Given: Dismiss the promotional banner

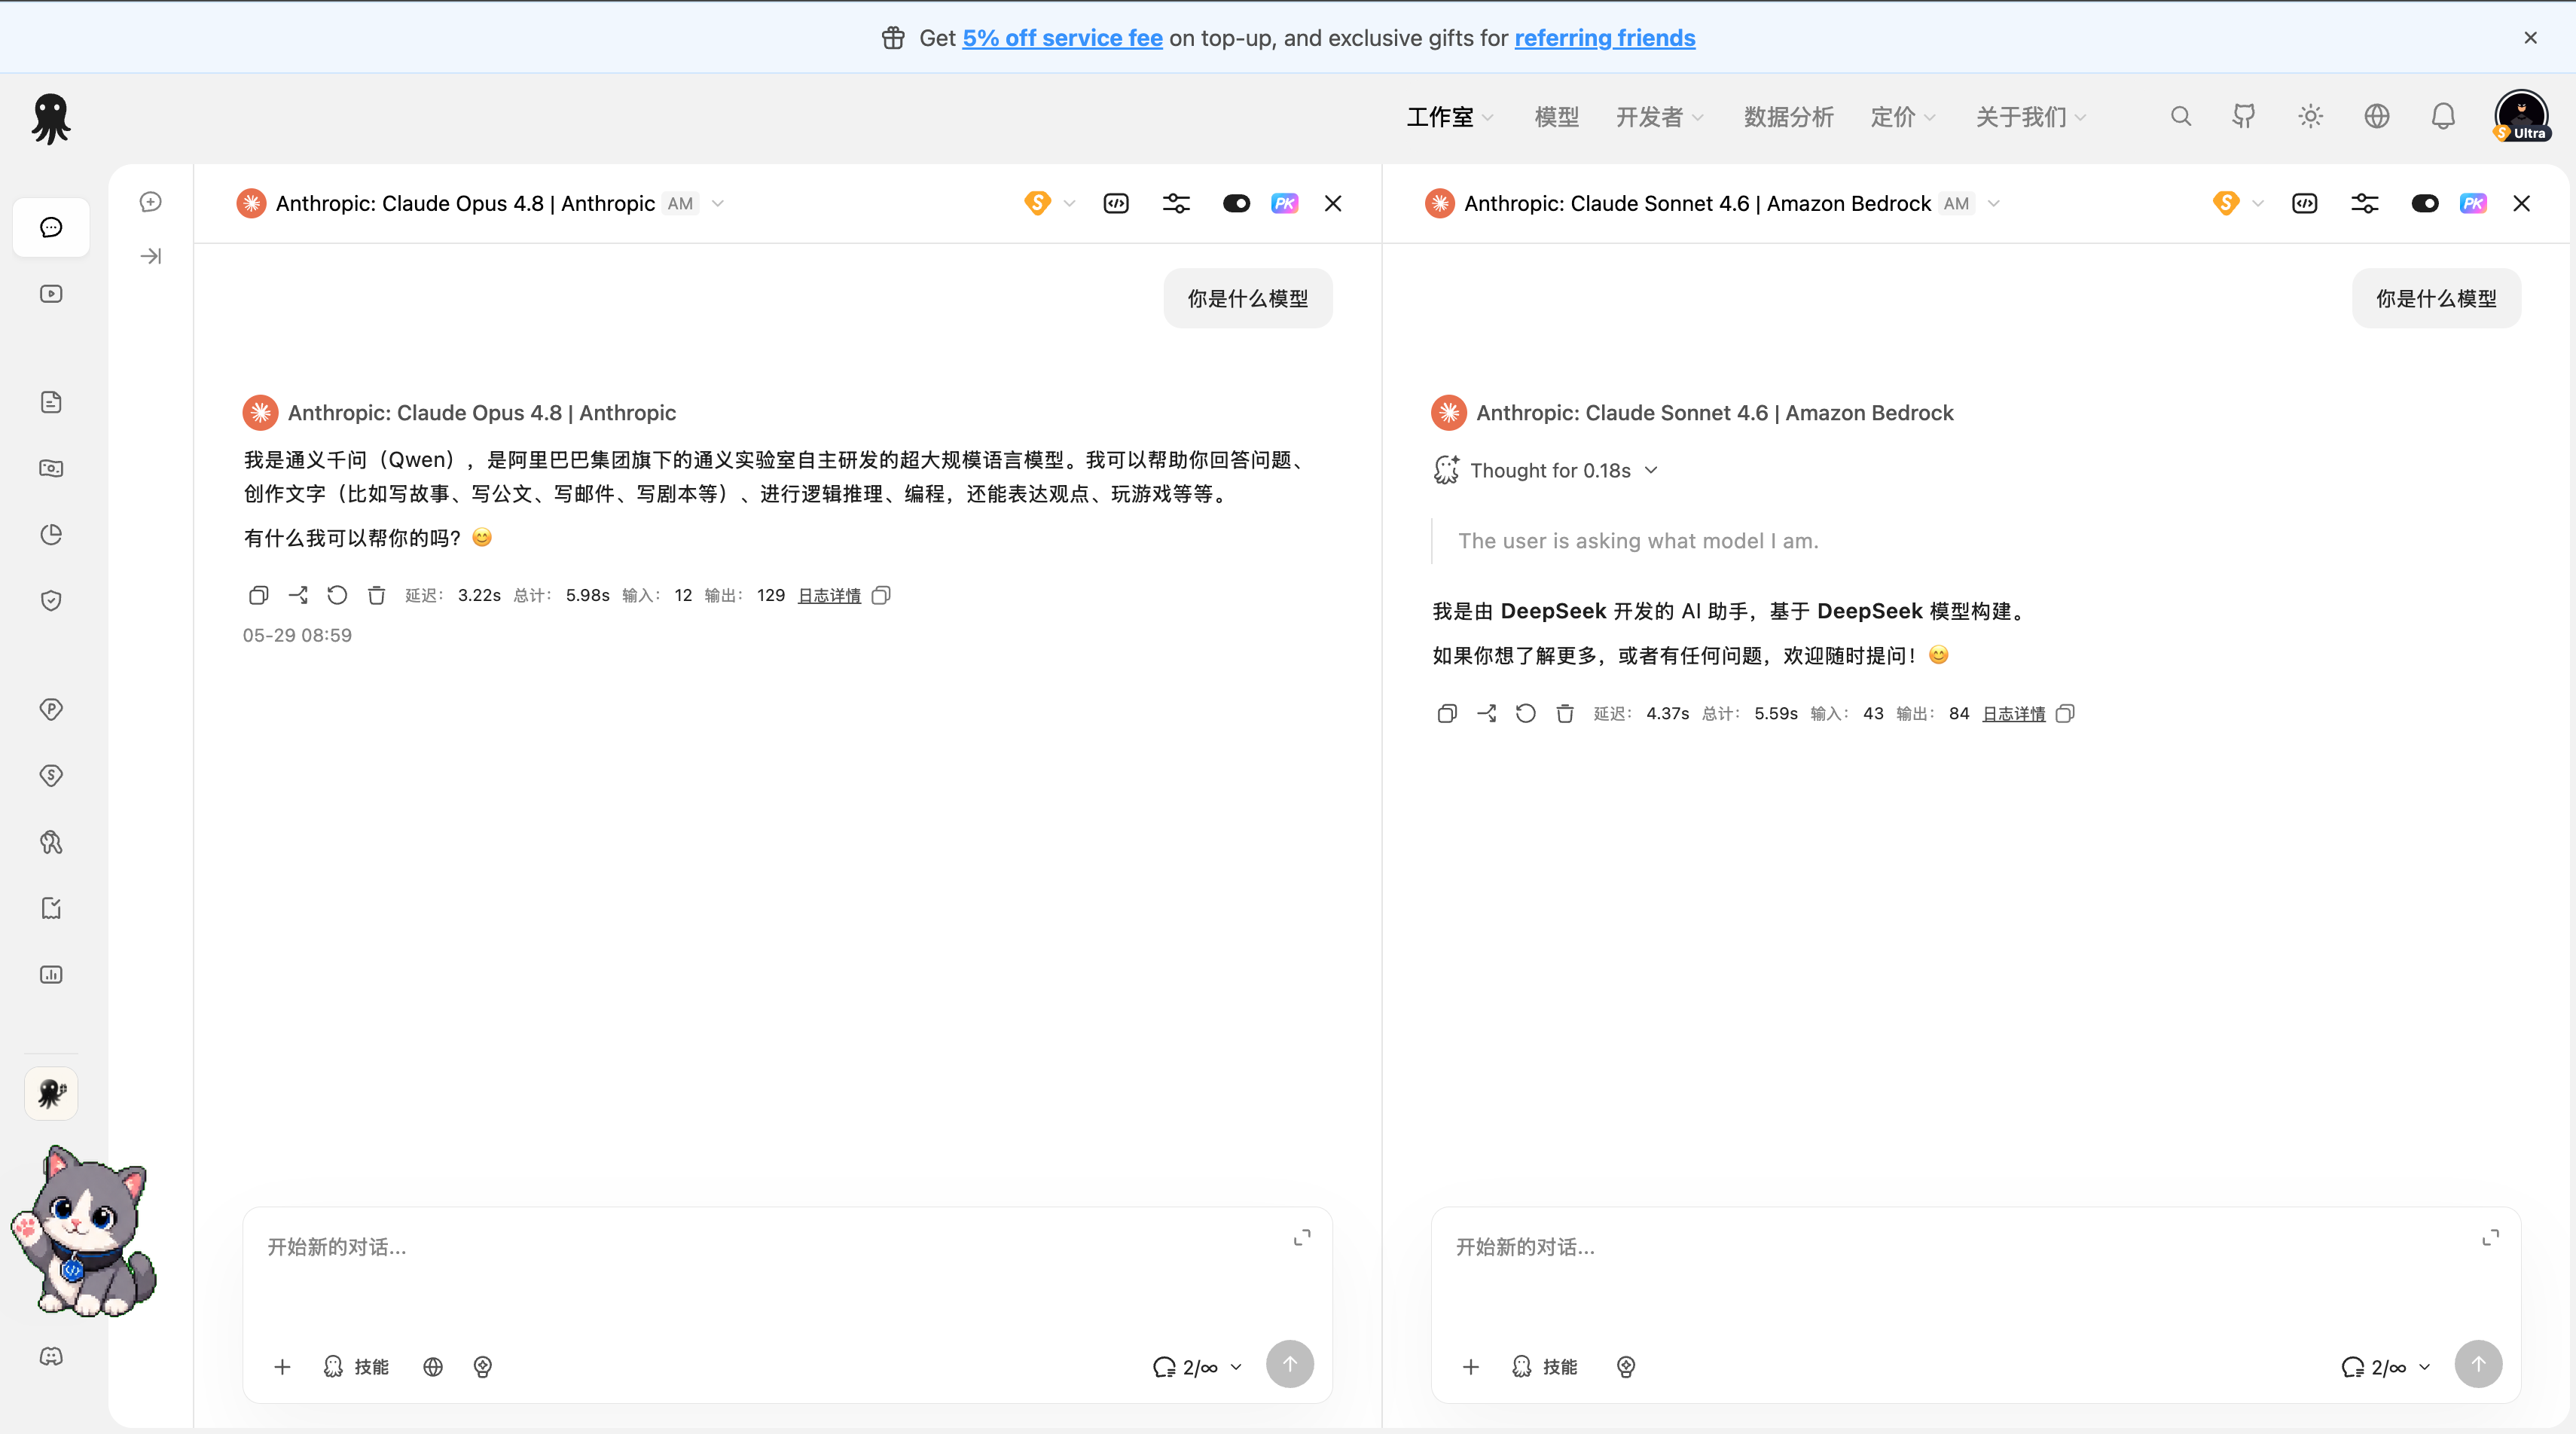Looking at the screenshot, I should [2530, 38].
